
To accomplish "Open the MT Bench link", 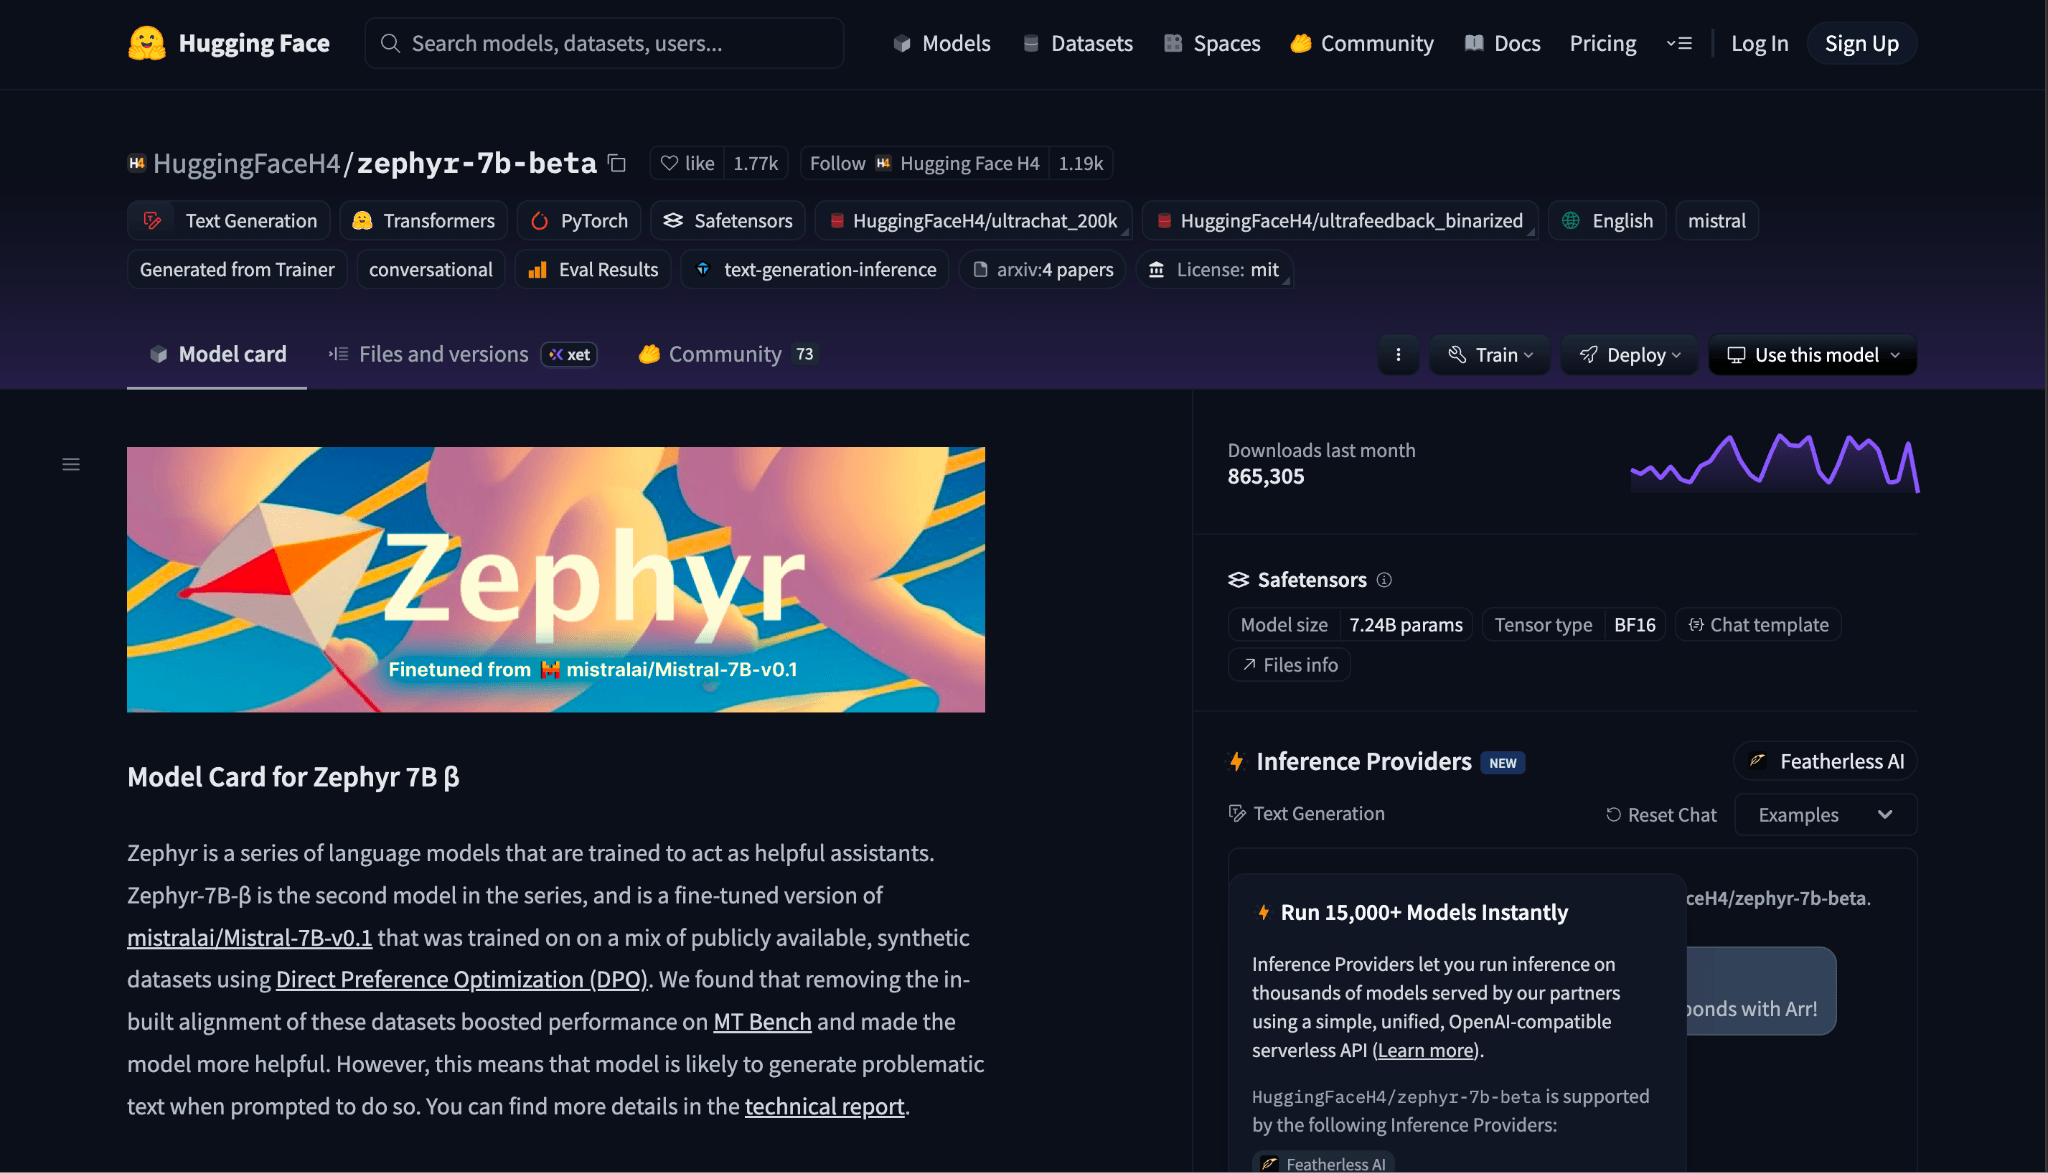I will 762,1022.
